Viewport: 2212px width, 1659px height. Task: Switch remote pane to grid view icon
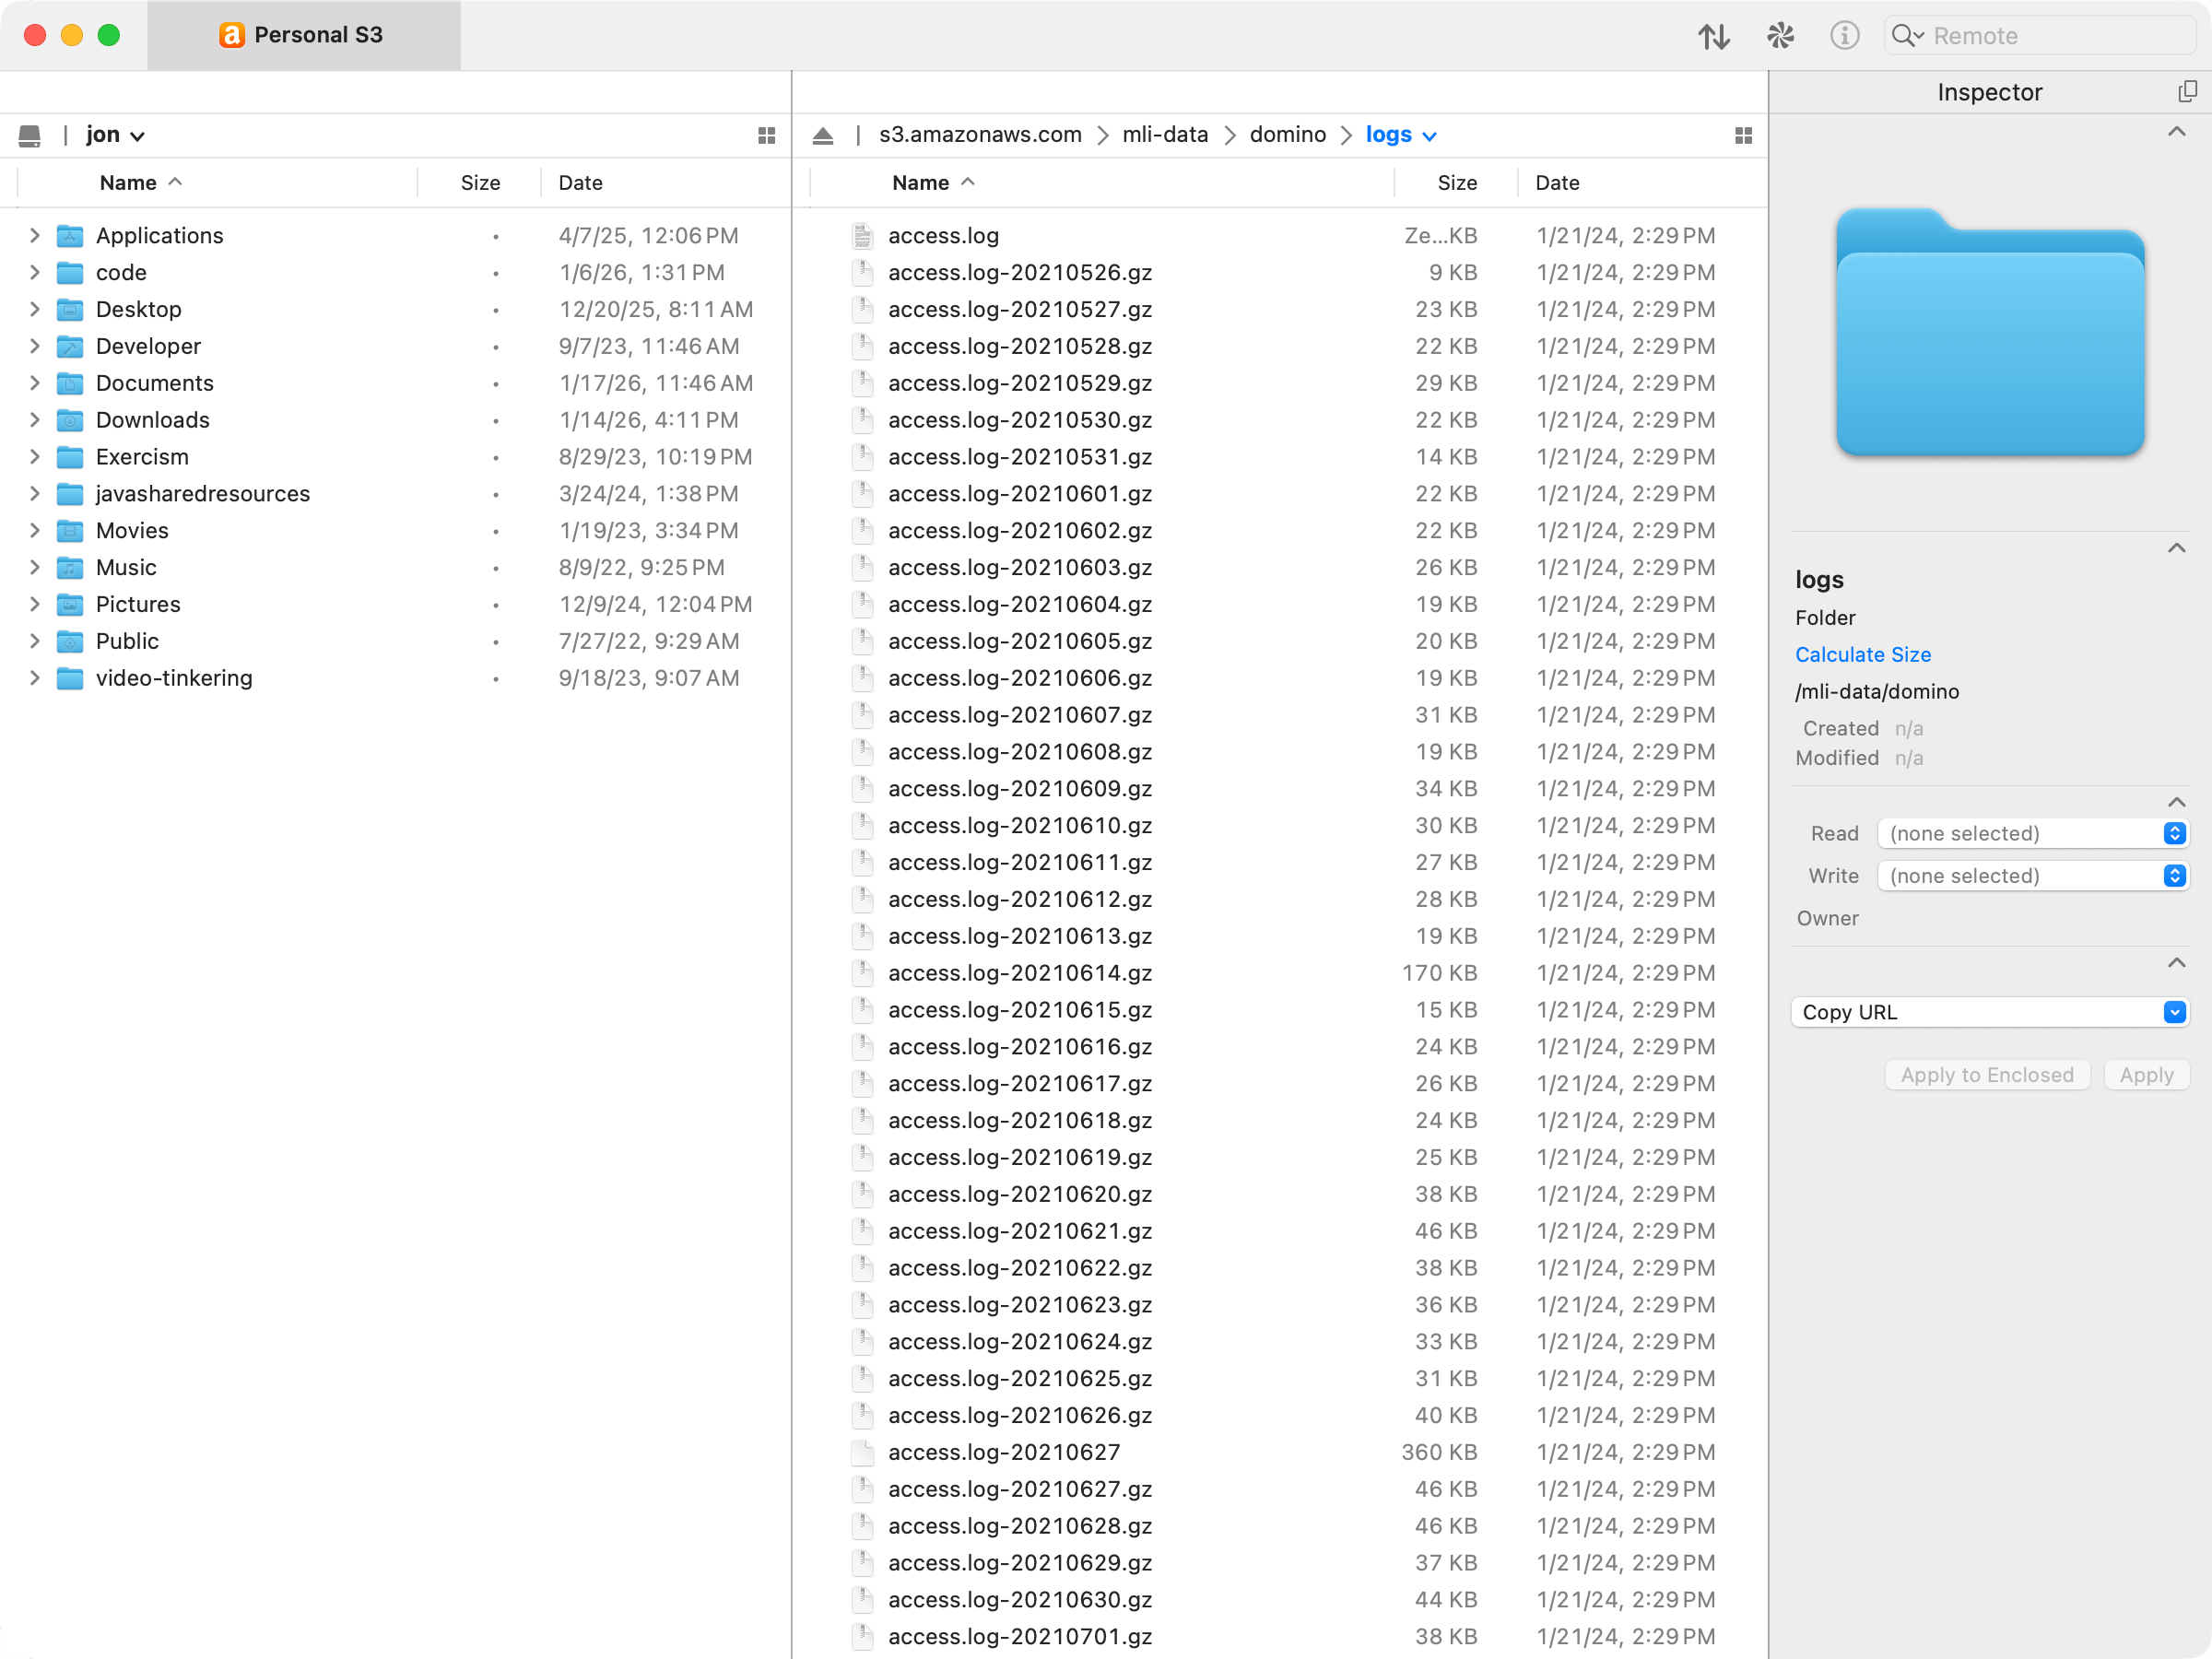pyautogui.click(x=1743, y=136)
